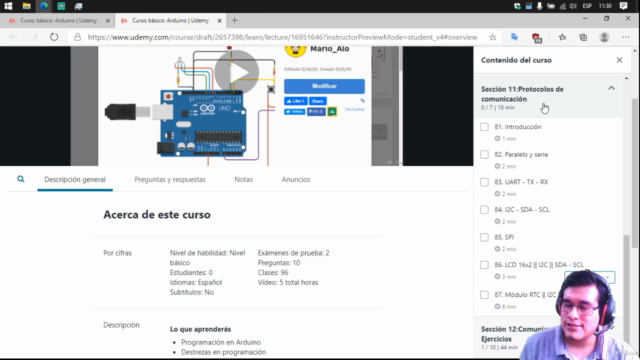This screenshot has height=360, width=640.
Task: Check lecture 82 Paralelo y serie
Action: pyautogui.click(x=484, y=154)
